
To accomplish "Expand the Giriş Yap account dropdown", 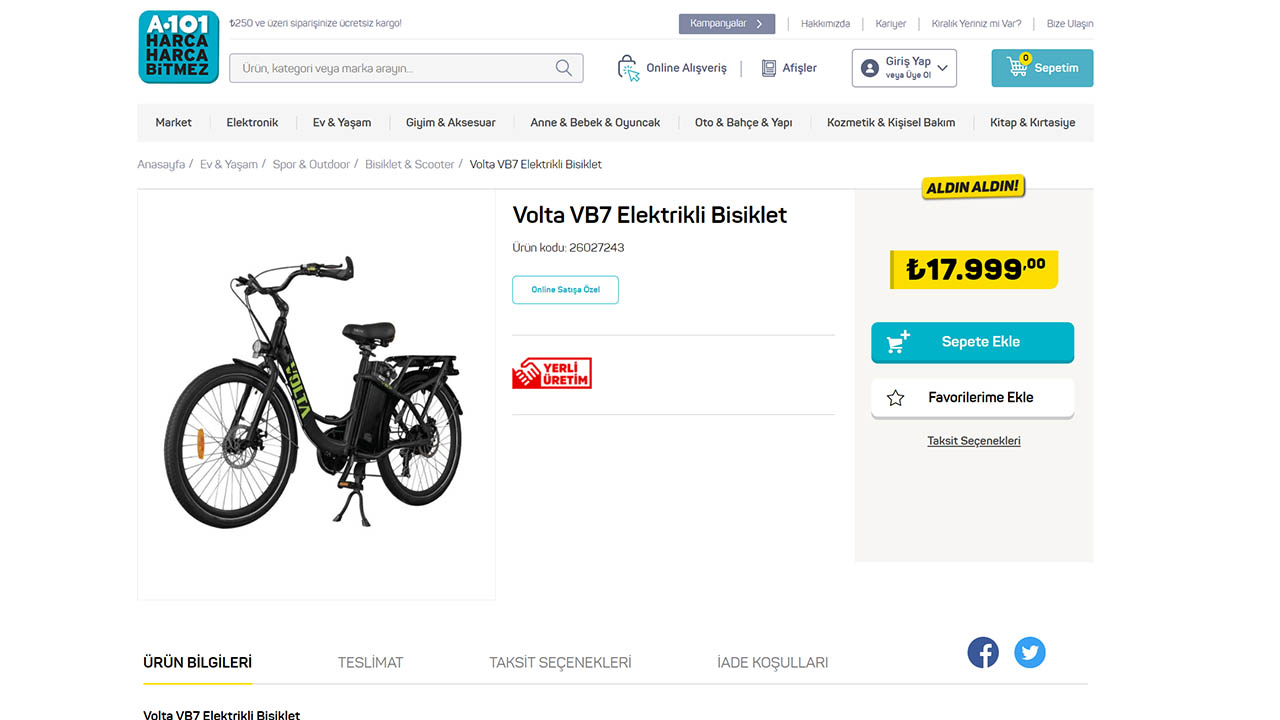I will pyautogui.click(x=942, y=68).
